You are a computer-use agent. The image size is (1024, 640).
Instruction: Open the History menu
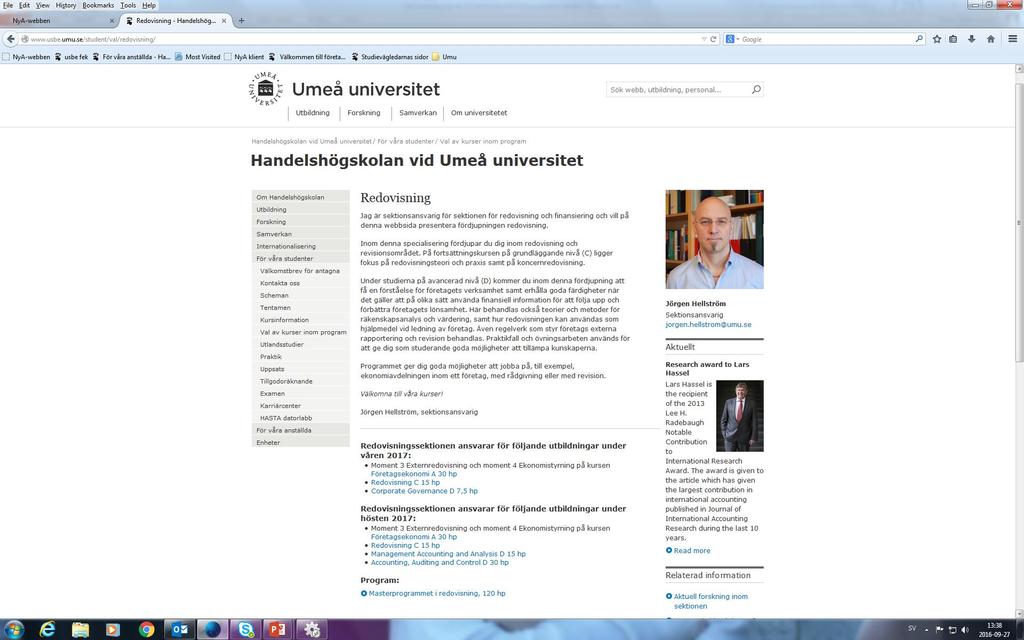click(66, 5)
